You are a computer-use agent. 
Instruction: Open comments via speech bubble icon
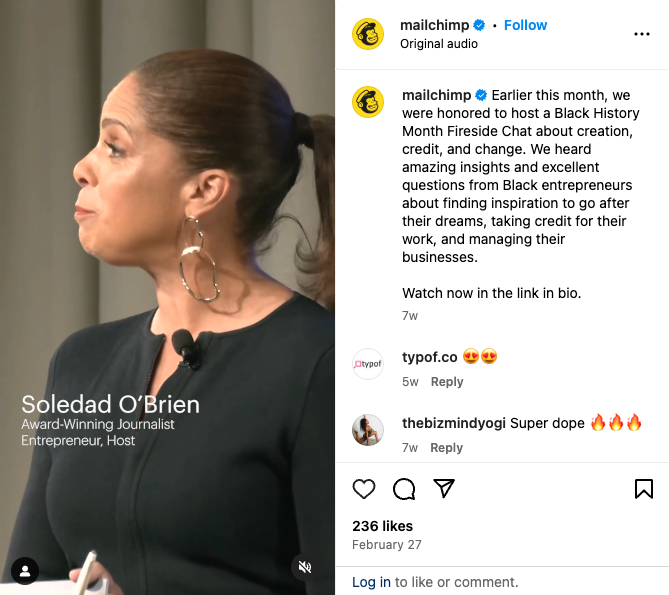404,489
